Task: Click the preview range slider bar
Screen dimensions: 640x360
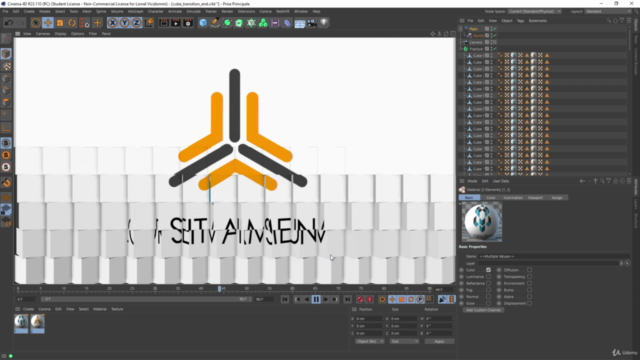Action: (146, 299)
